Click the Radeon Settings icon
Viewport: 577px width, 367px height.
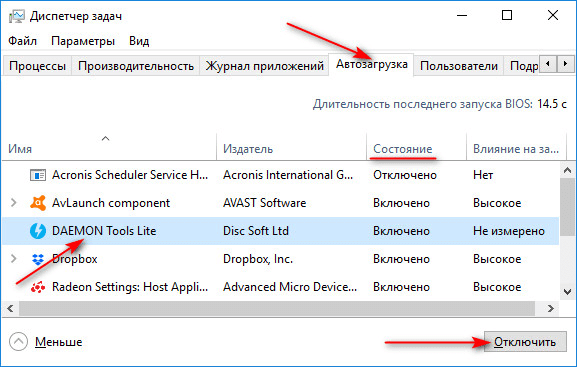pos(38,287)
